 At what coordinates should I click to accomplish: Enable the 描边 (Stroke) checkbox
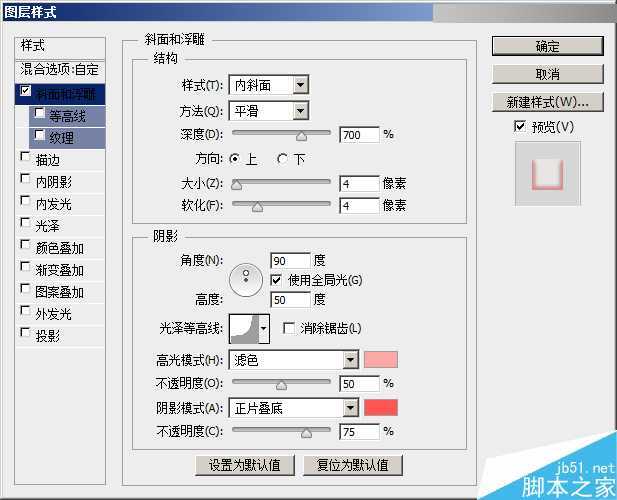coord(25,158)
